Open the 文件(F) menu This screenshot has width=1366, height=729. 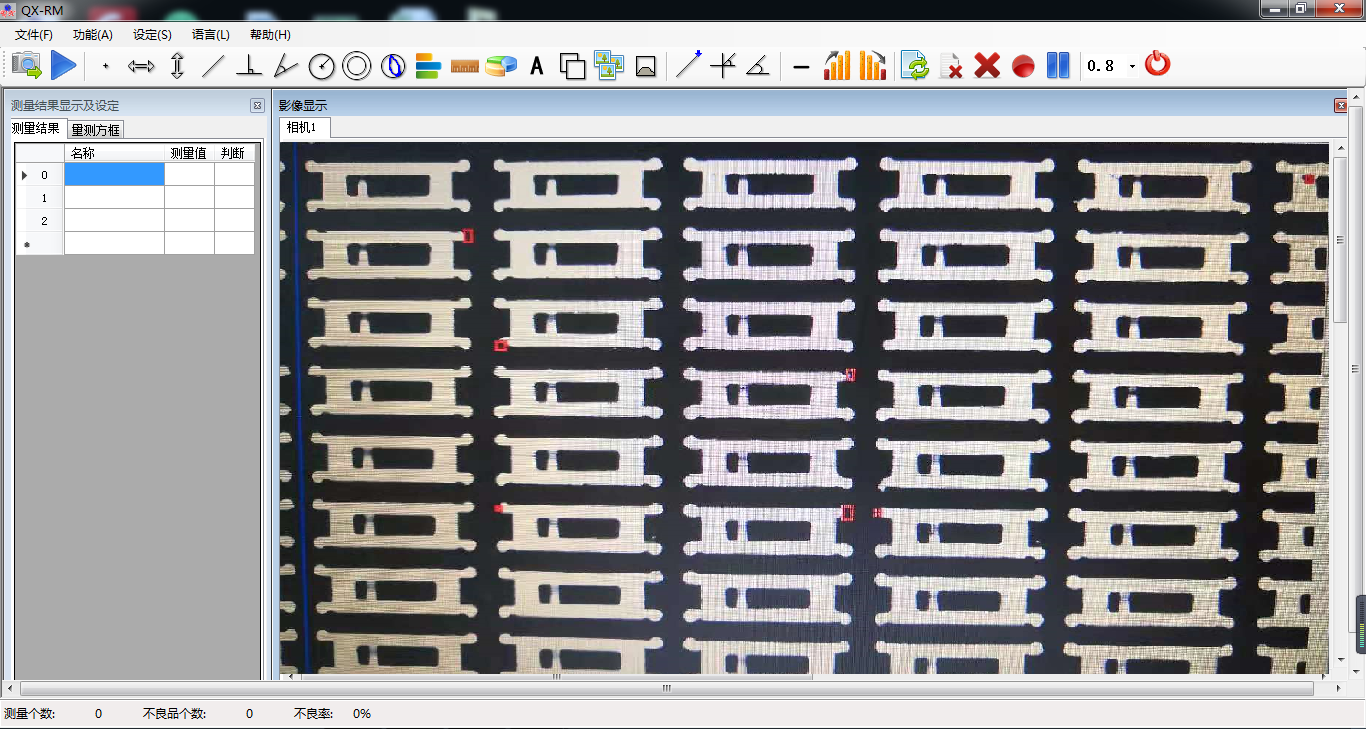coord(34,35)
